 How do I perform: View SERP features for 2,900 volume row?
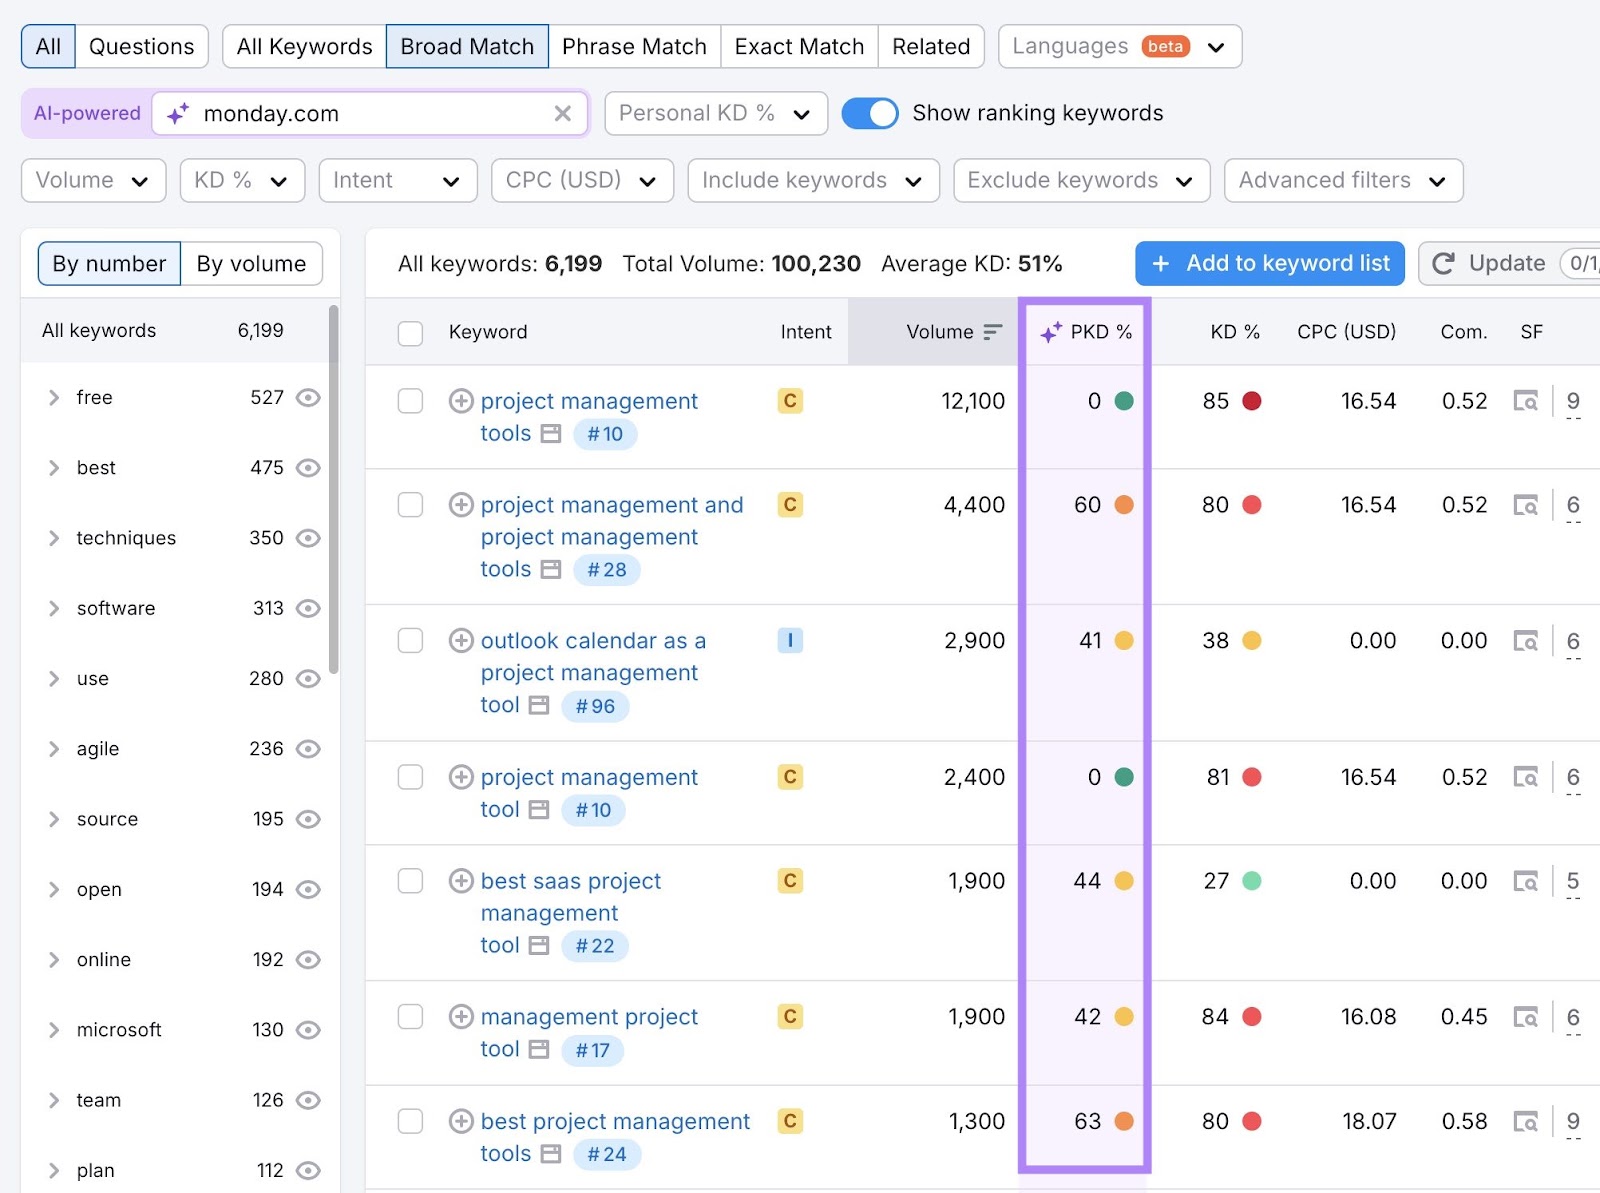pyautogui.click(x=1525, y=641)
